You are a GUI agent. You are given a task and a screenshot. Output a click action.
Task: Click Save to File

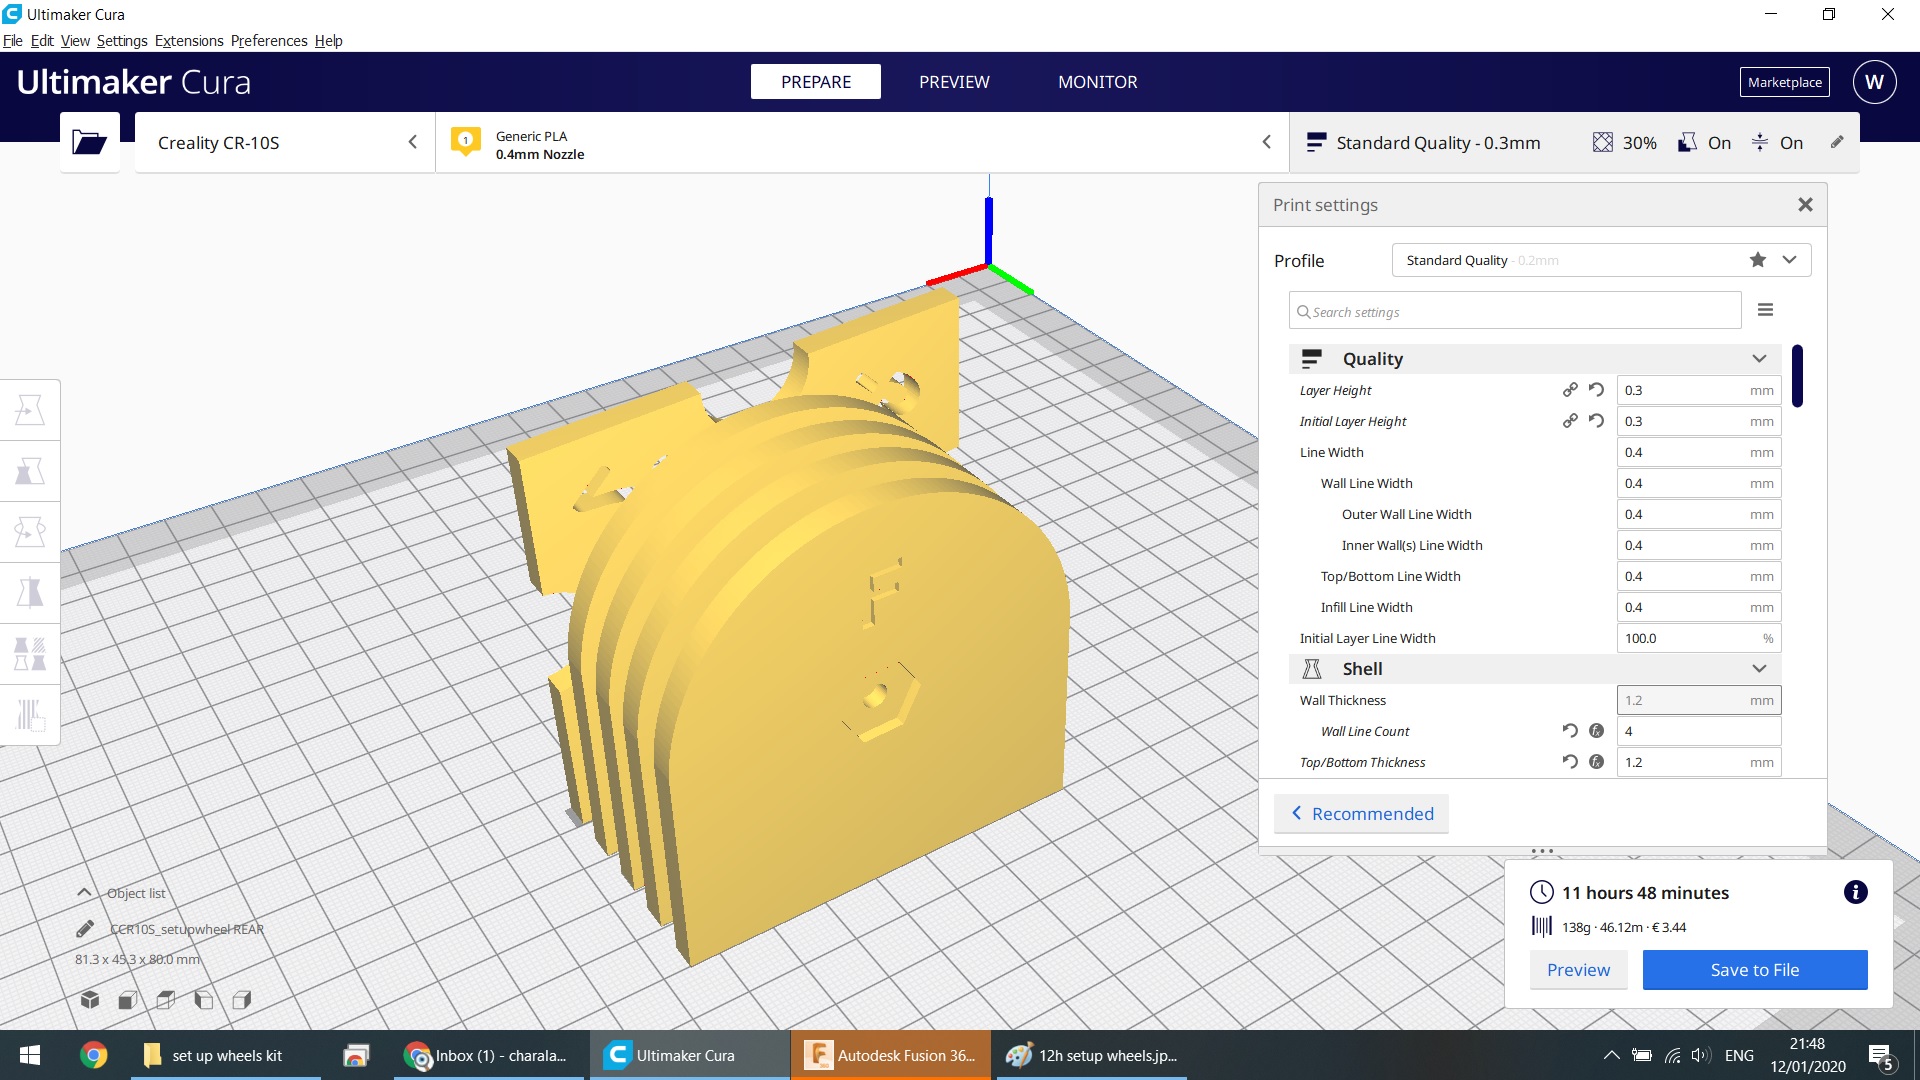[x=1754, y=970]
